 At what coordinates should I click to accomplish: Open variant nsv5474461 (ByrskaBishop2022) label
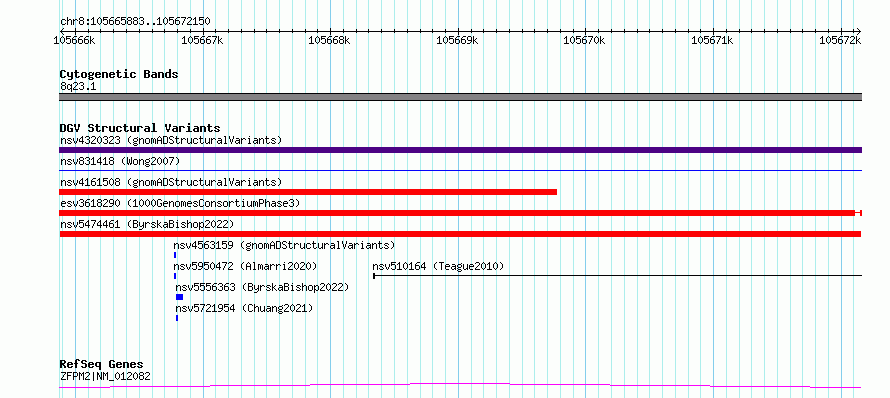[x=146, y=224]
